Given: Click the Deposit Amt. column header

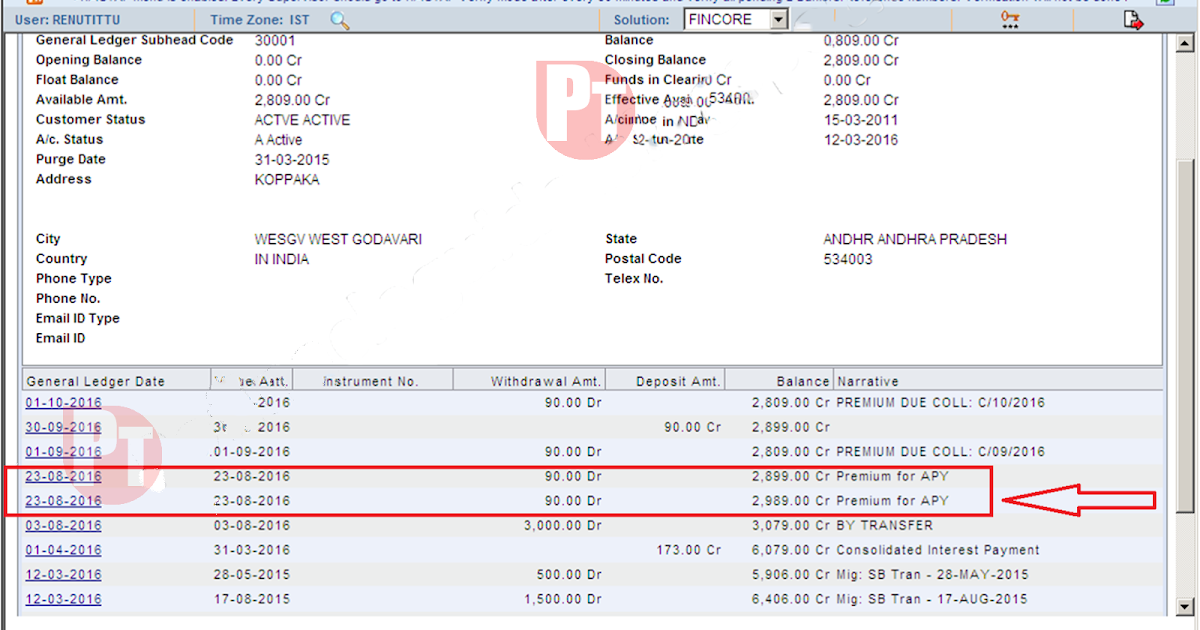Looking at the screenshot, I should [x=665, y=380].
